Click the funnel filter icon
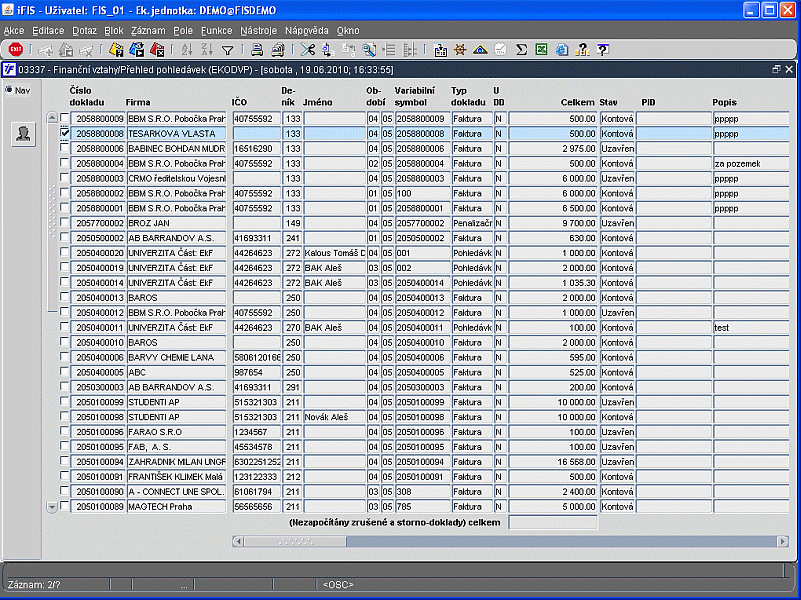Image resolution: width=801 pixels, height=600 pixels. click(x=227, y=50)
